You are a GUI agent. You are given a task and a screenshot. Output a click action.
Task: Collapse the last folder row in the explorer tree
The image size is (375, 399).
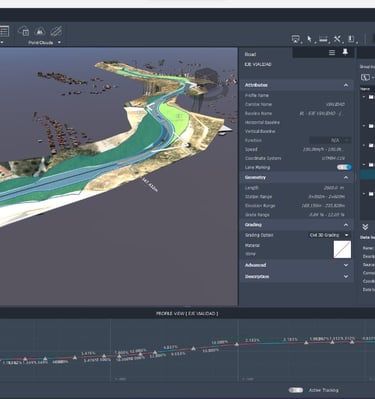(364, 194)
